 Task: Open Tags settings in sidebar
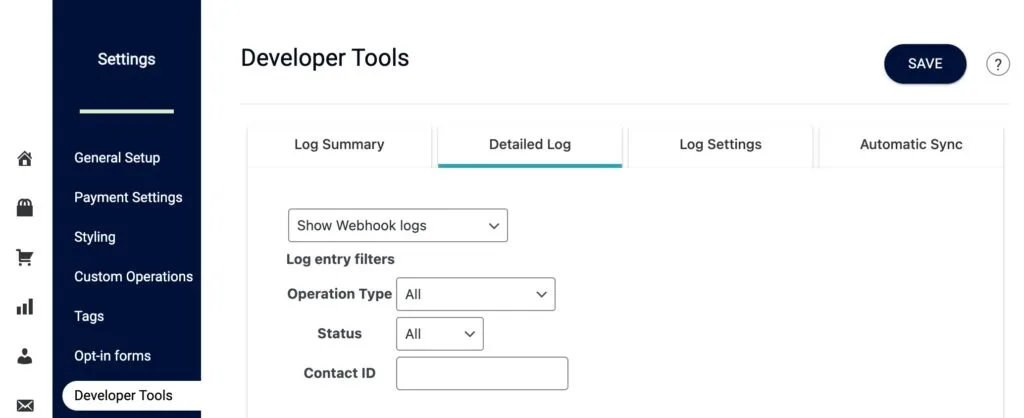coord(89,316)
